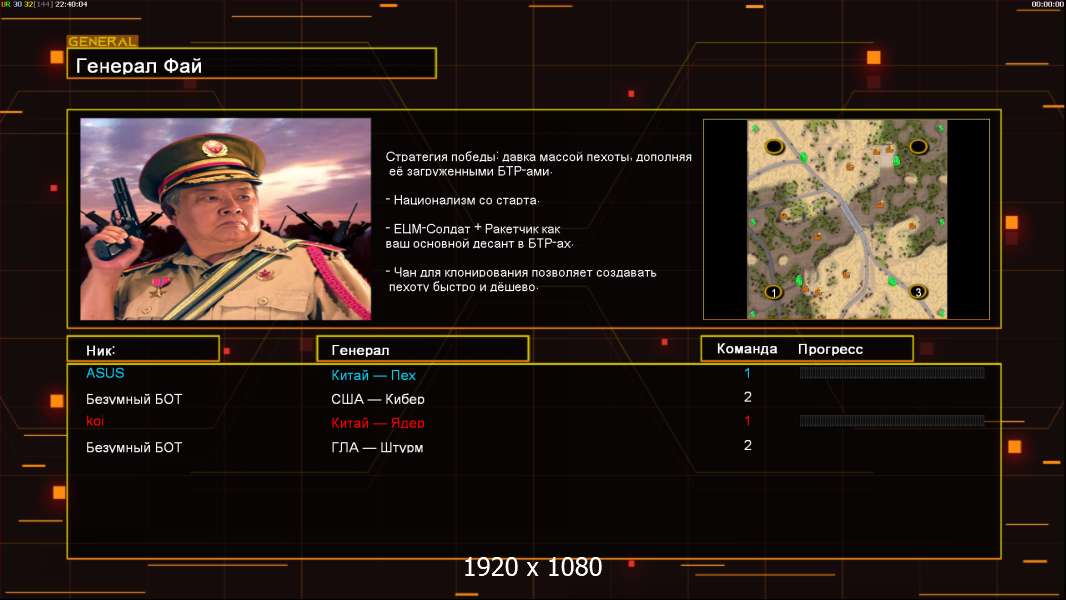This screenshot has width=1066, height=600.
Task: Click the koi loading progress bar
Action: [892, 421]
